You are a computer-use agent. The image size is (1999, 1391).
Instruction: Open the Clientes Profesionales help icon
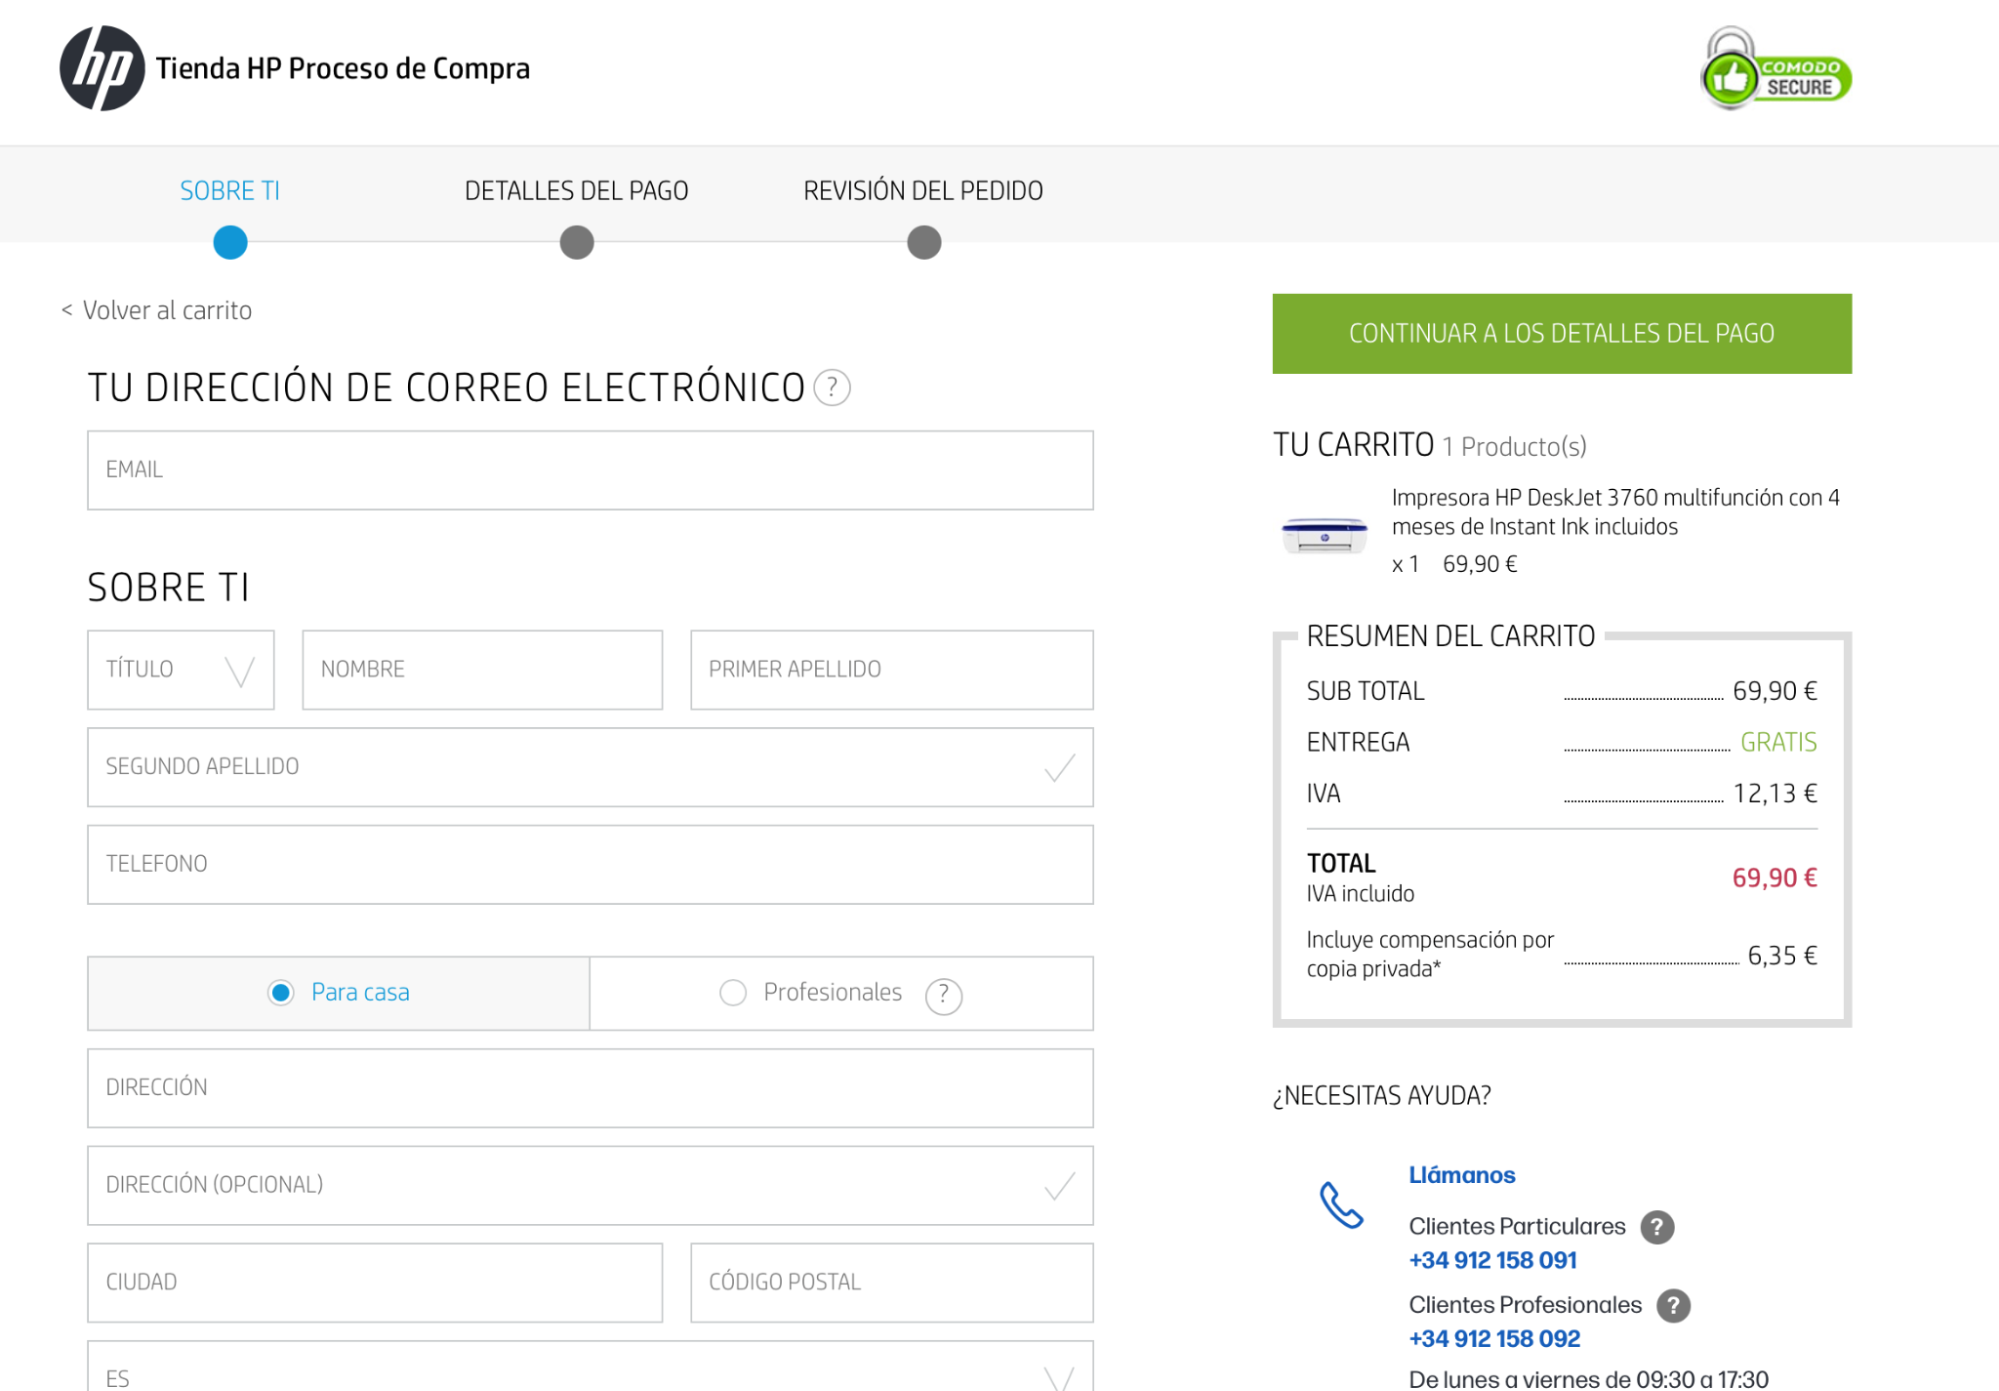(x=1673, y=1305)
